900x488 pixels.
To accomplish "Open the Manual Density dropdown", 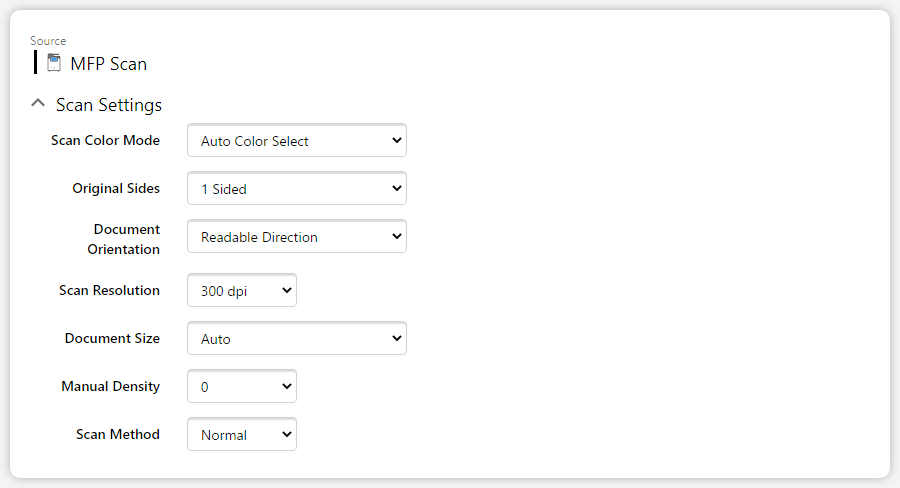I will point(242,386).
